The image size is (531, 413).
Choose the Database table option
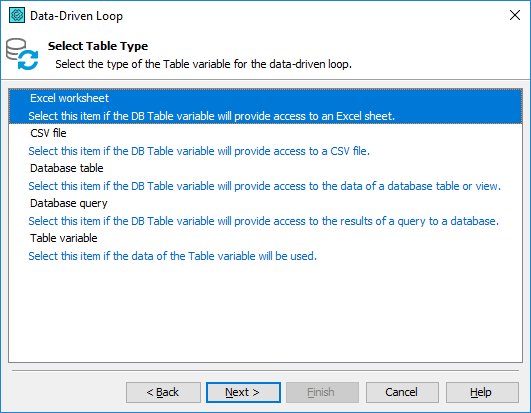click(x=67, y=168)
